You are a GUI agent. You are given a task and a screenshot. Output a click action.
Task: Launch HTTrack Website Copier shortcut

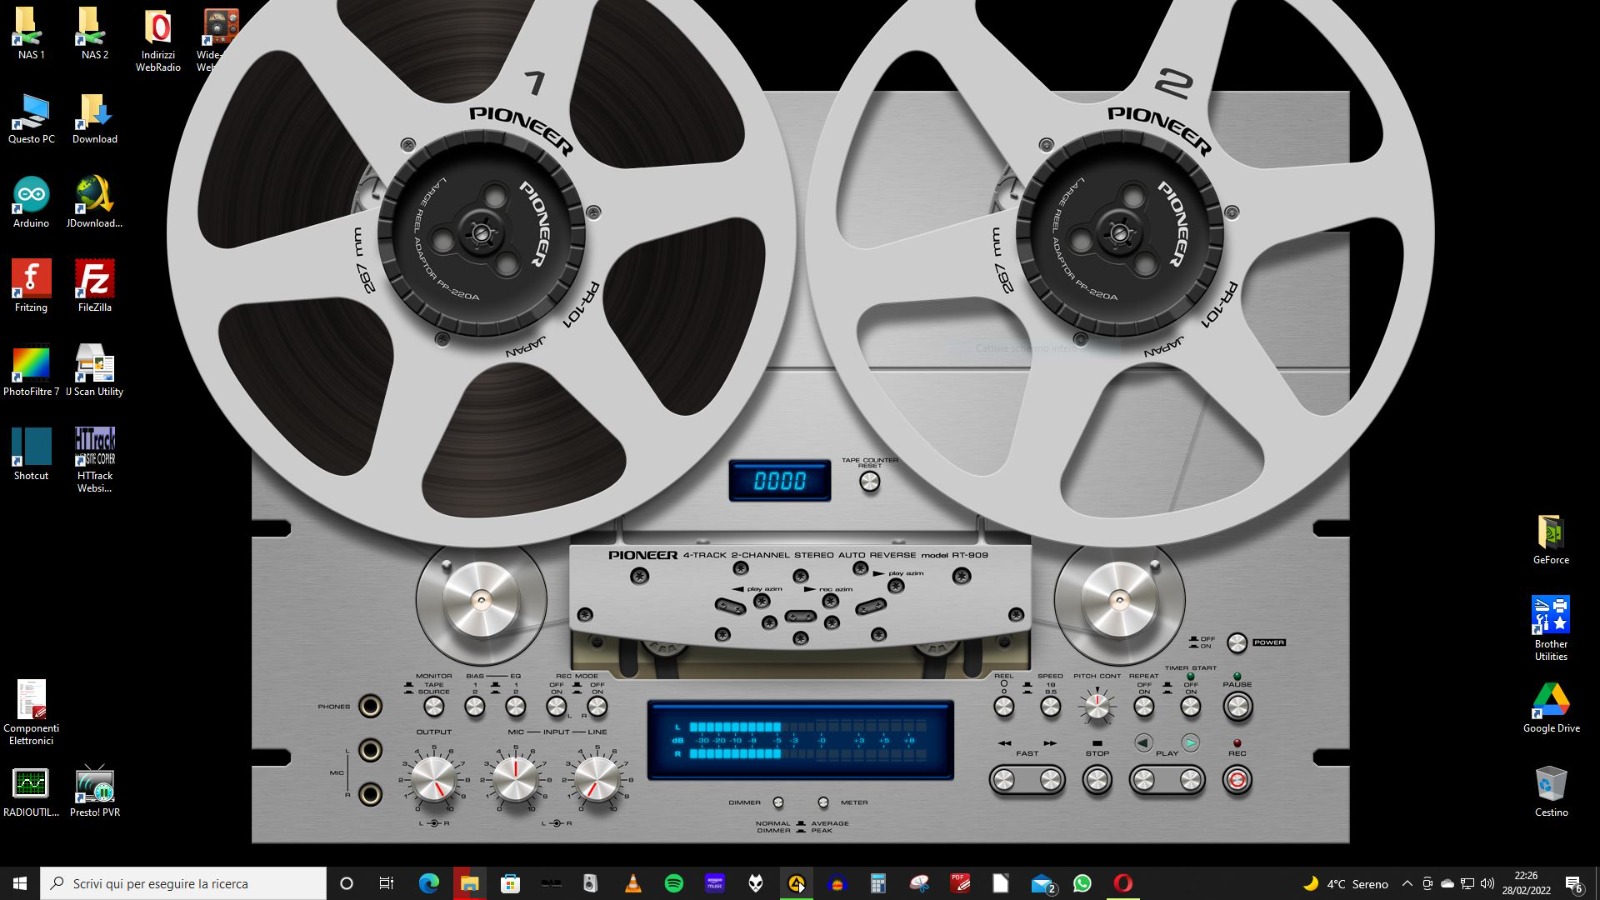95,460
